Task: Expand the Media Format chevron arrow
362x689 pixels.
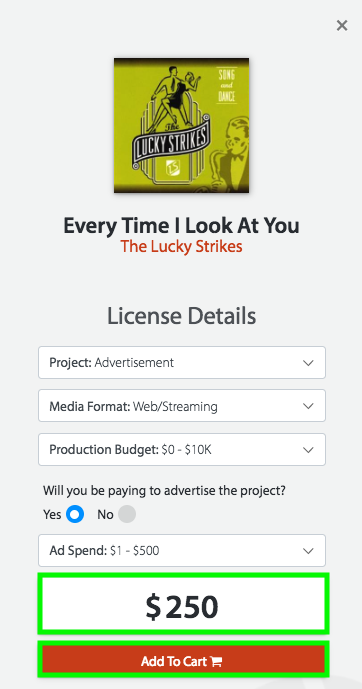Action: tap(308, 406)
